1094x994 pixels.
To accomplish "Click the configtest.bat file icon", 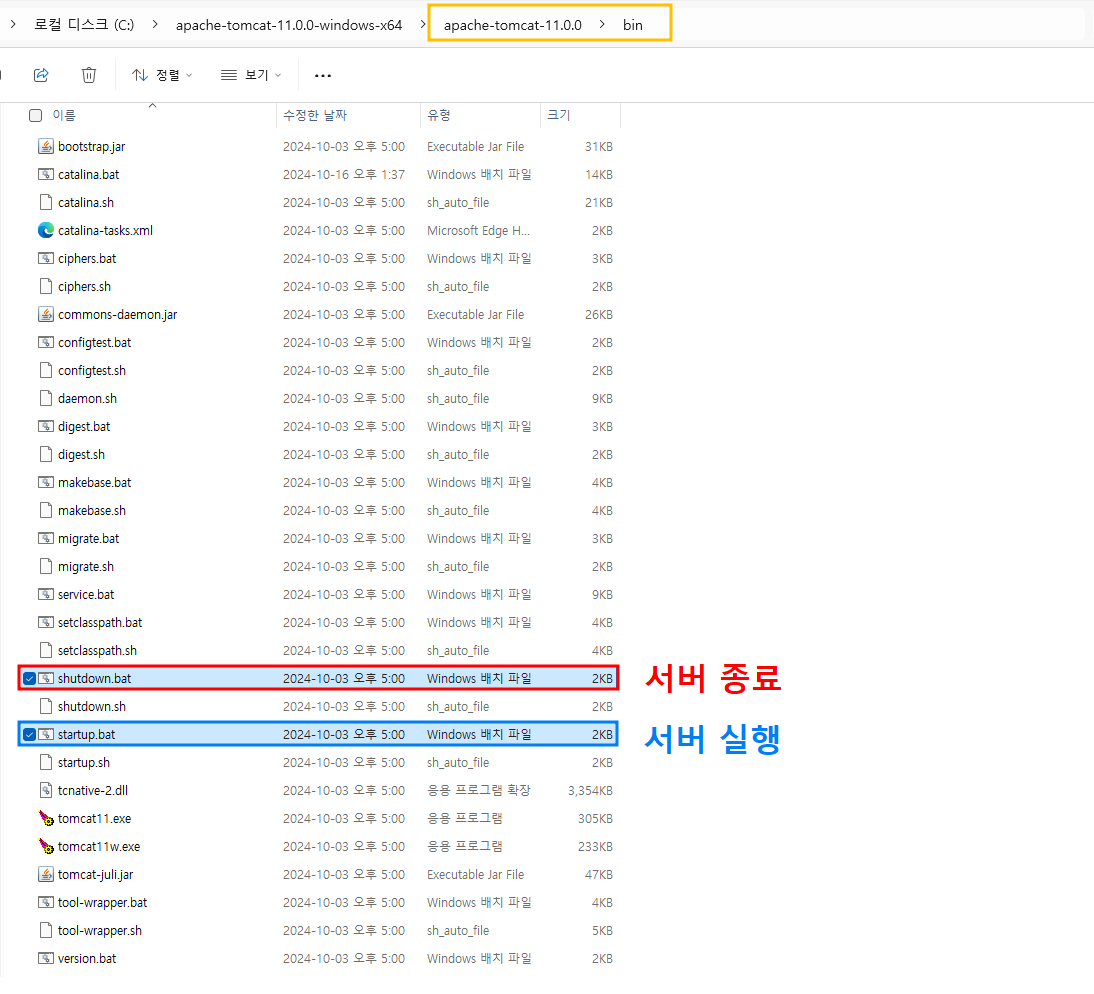I will click(x=45, y=342).
